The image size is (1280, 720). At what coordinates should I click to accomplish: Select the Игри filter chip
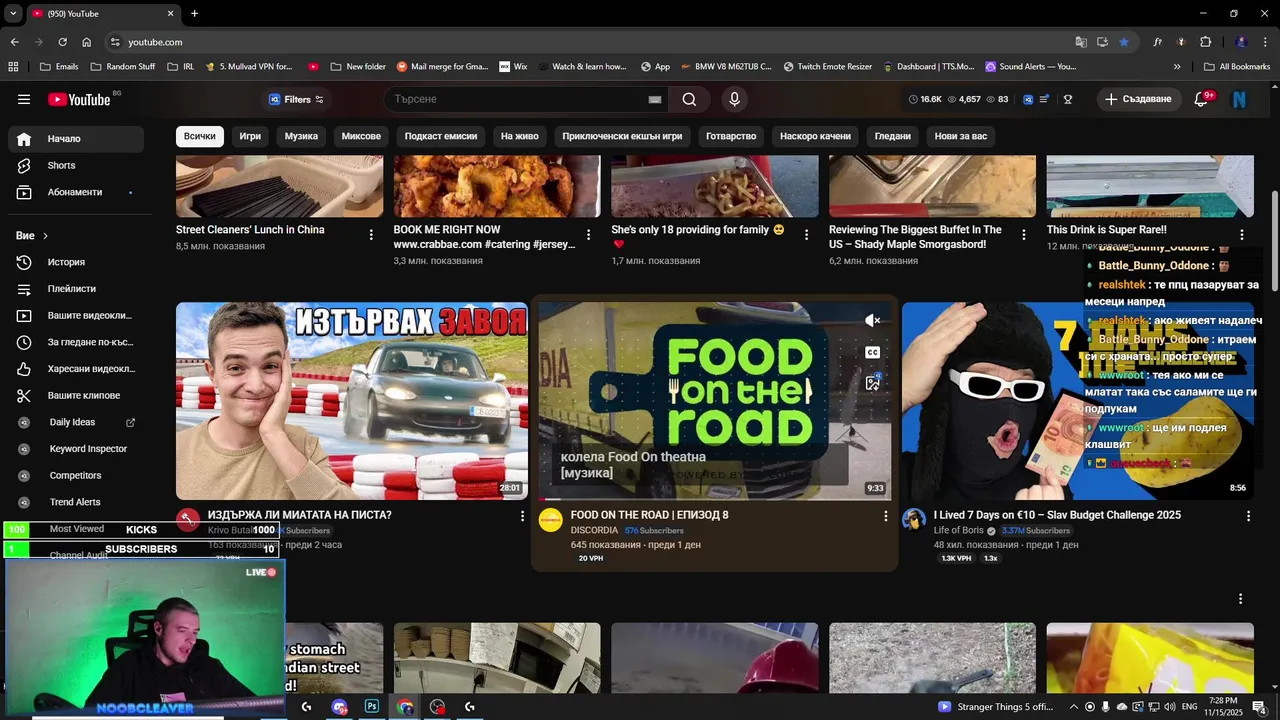[250, 136]
